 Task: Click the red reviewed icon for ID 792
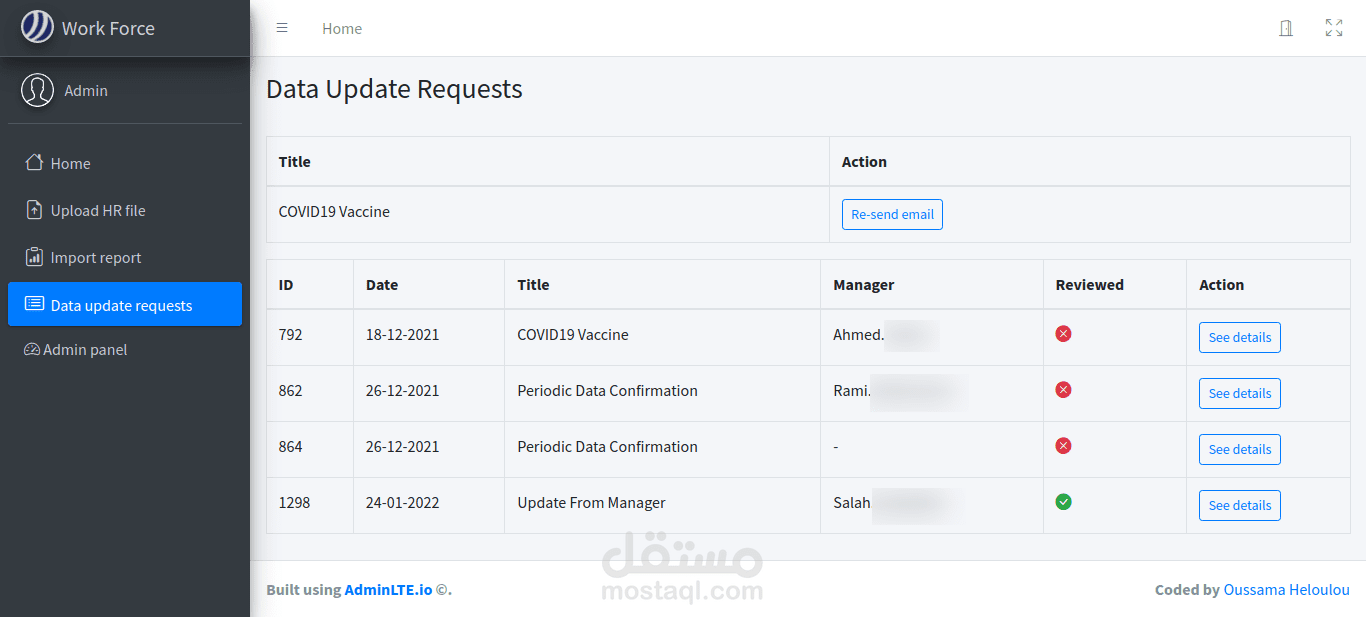tap(1064, 334)
